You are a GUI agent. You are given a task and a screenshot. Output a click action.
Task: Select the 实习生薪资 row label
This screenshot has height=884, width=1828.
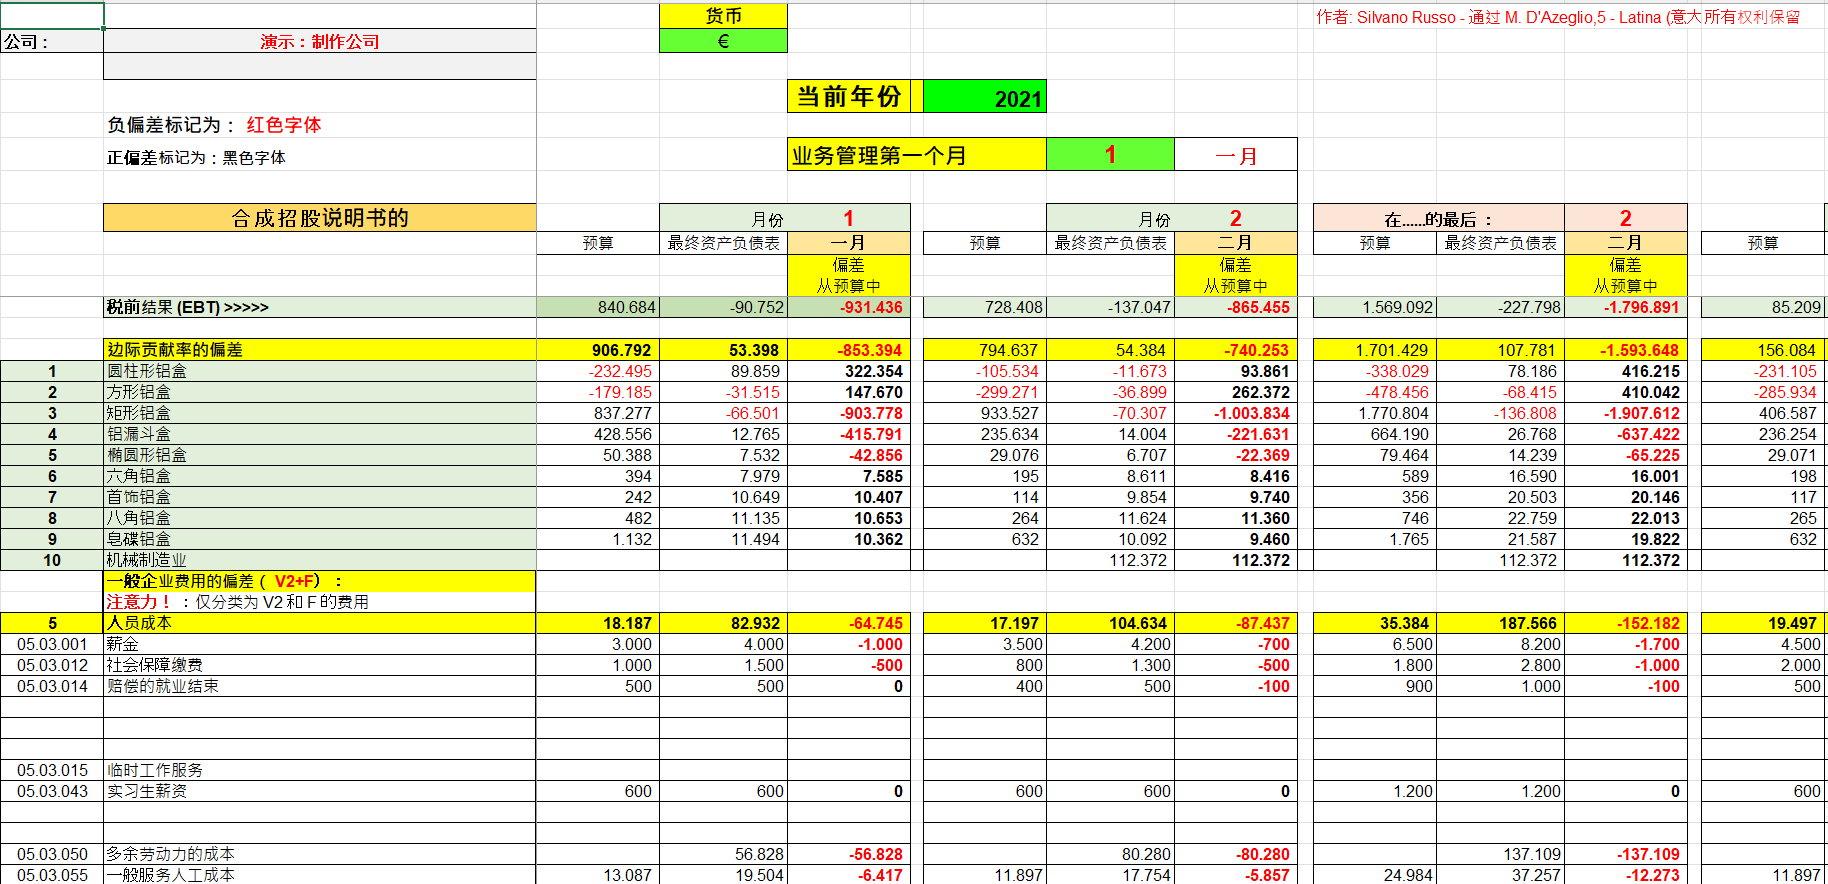tap(320, 790)
